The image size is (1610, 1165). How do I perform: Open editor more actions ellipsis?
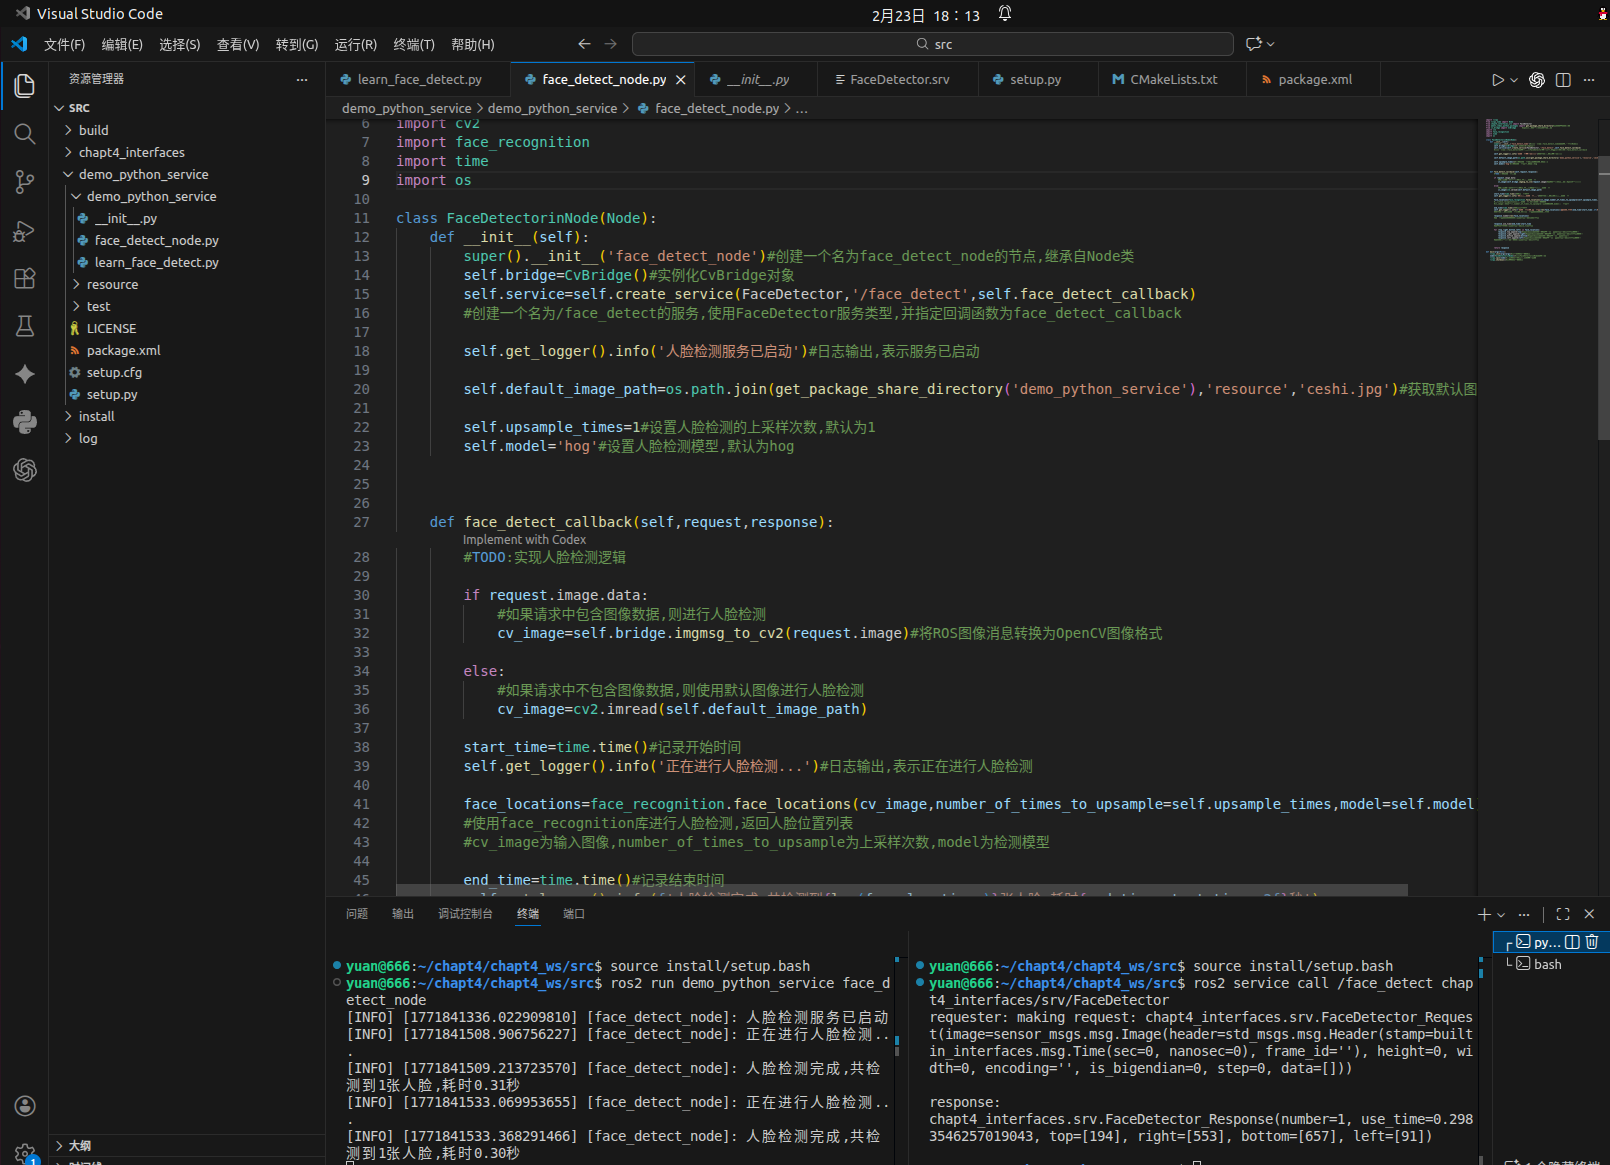(x=1589, y=80)
